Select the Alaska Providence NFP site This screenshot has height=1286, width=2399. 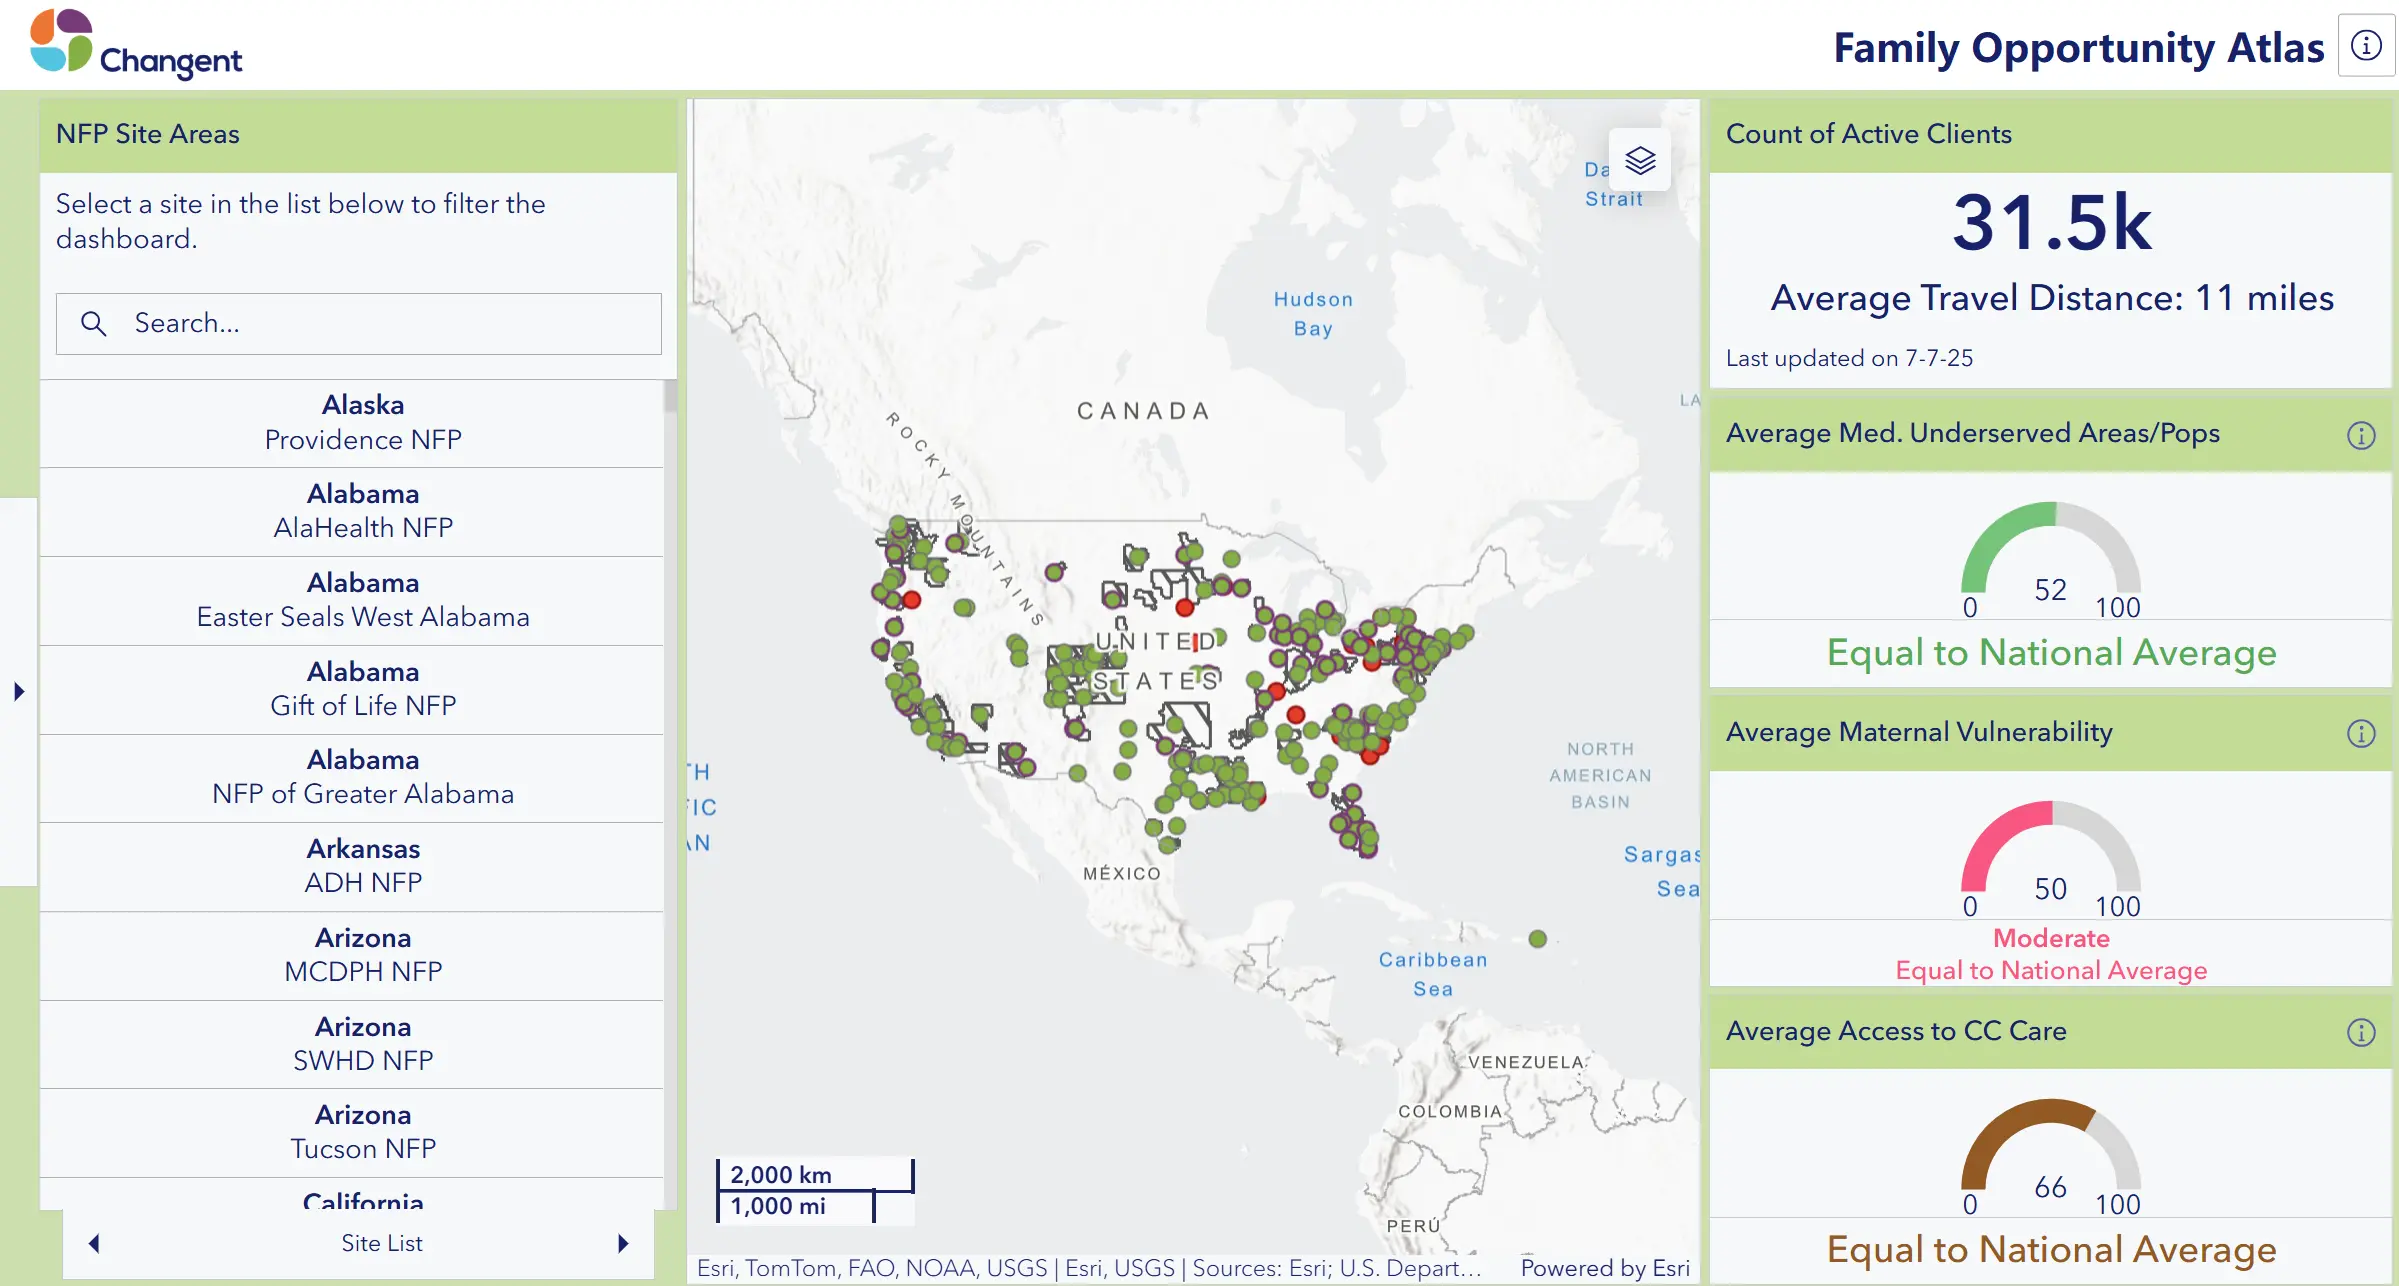[x=362, y=422]
